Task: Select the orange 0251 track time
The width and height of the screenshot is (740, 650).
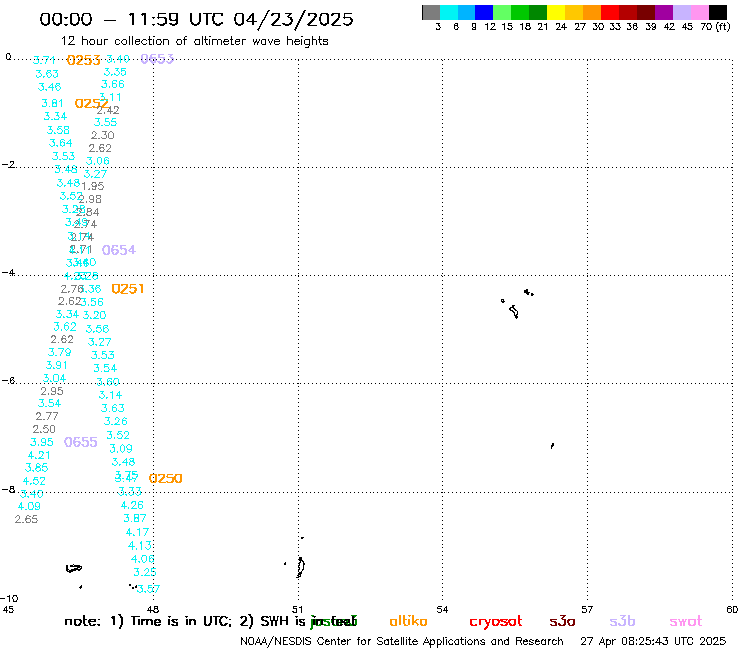Action: click(x=127, y=289)
